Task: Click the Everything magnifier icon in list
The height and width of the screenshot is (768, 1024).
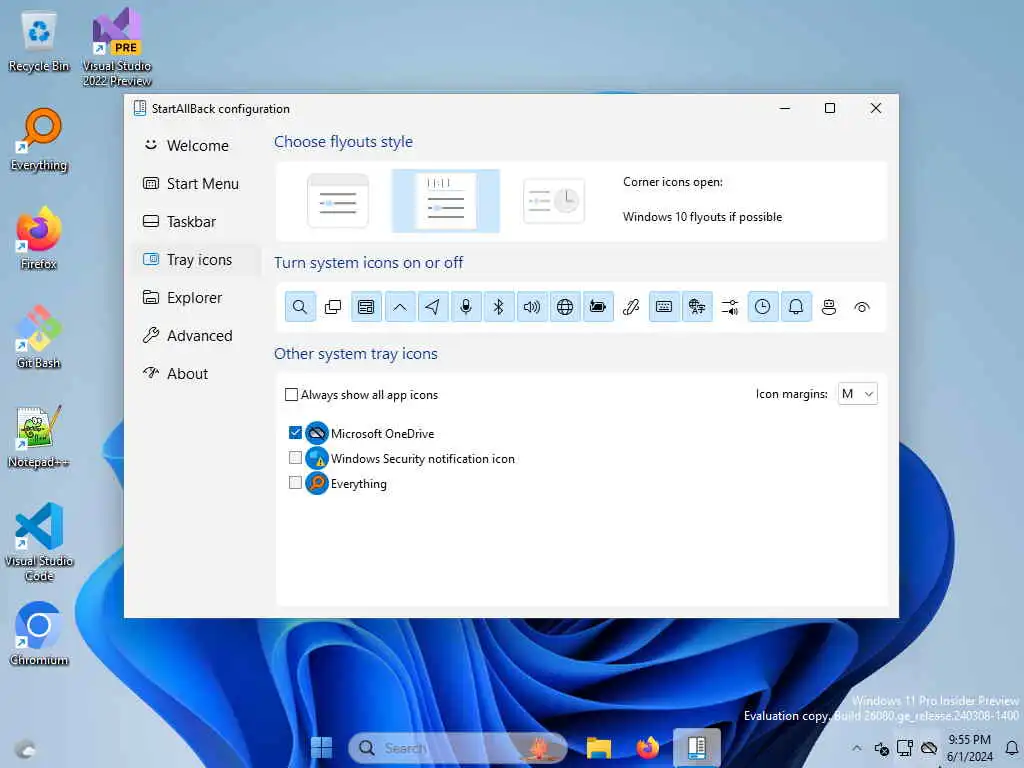Action: 317,483
